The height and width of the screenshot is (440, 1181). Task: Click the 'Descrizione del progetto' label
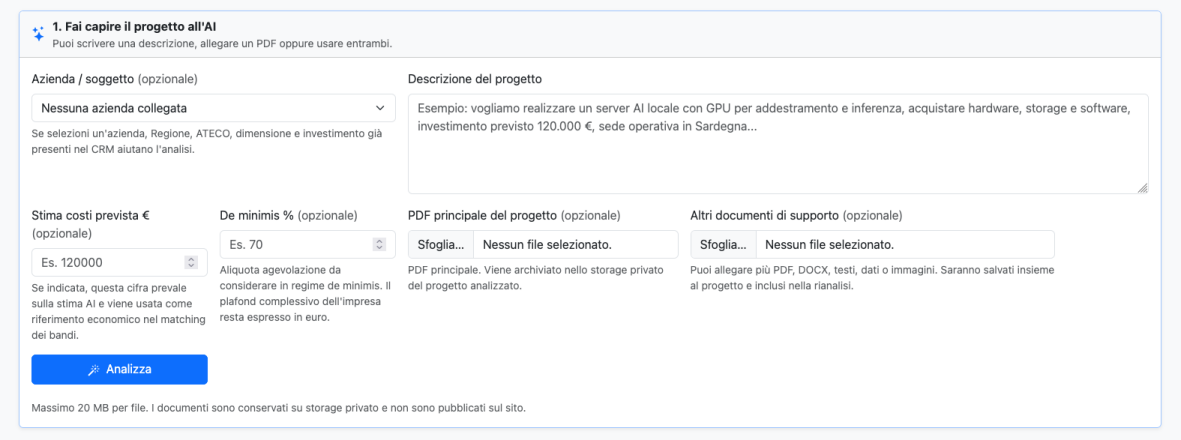pyautogui.click(x=475, y=78)
